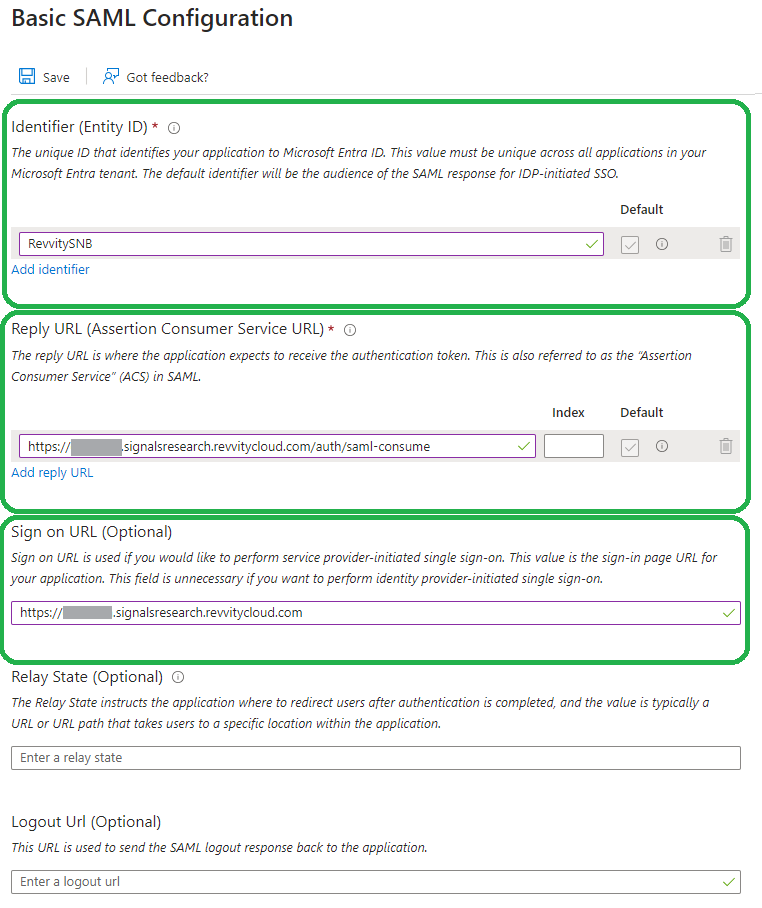This screenshot has width=762, height=908.
Task: Open the Got feedback? link
Action: point(167,77)
